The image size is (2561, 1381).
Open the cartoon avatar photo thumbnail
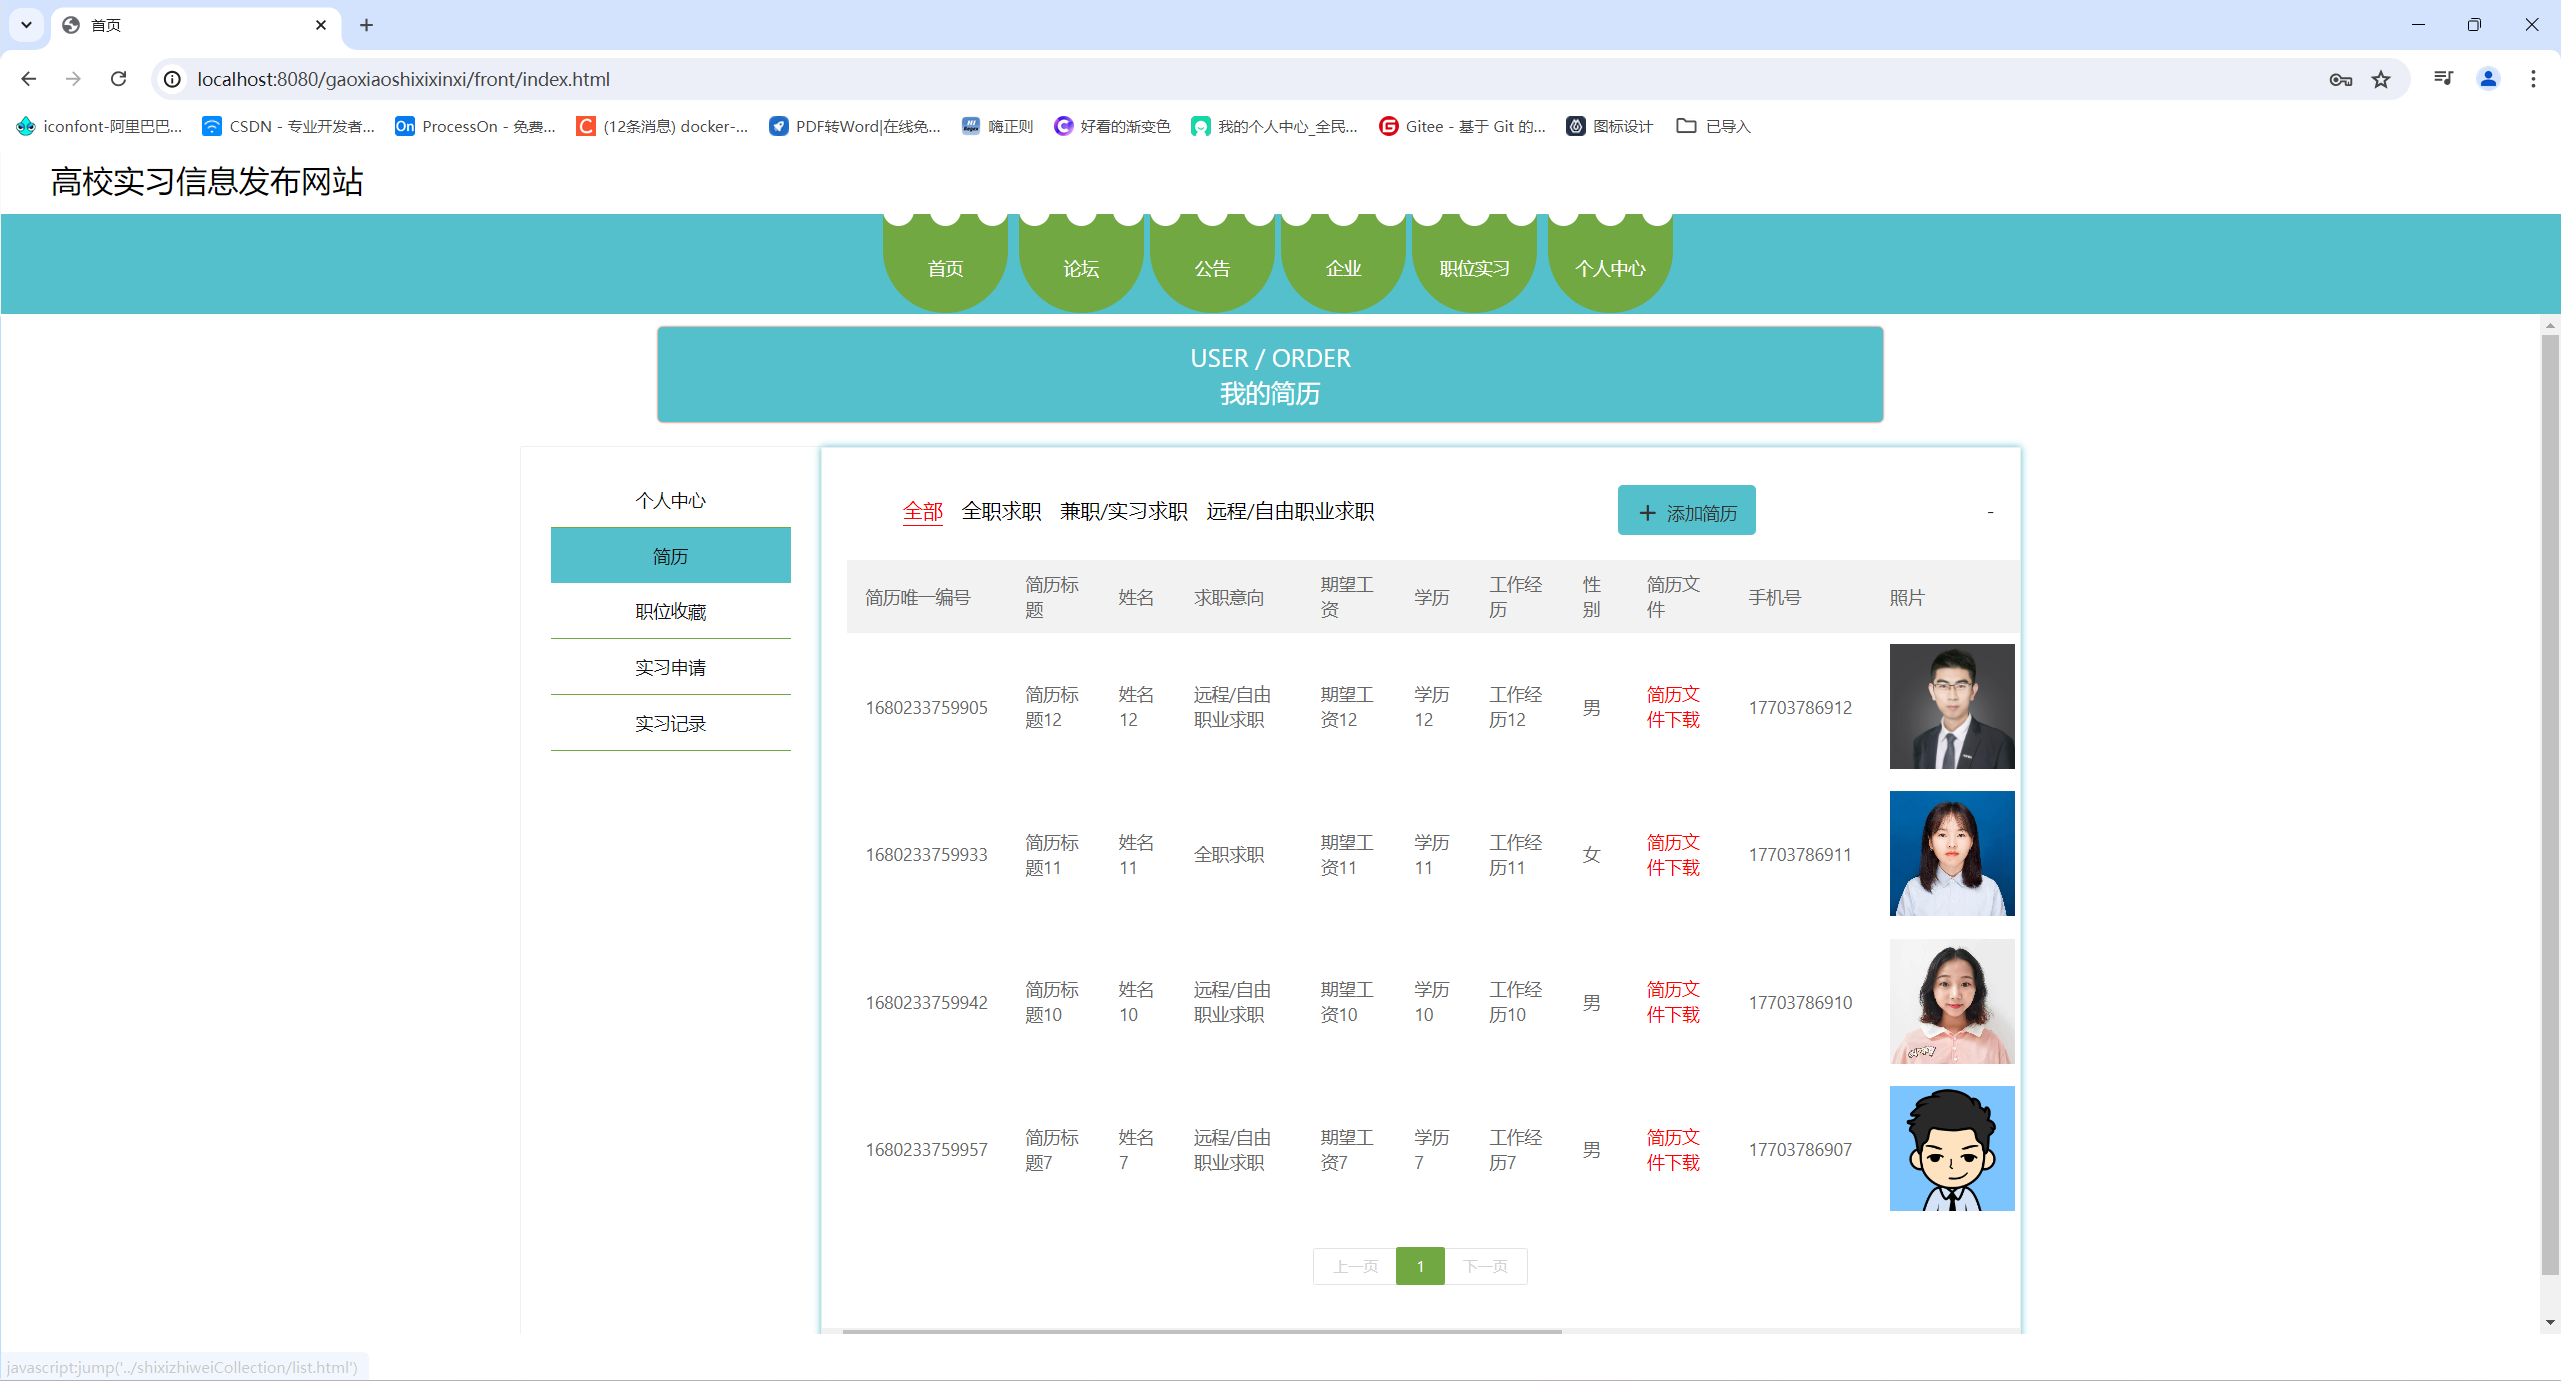point(1951,1148)
